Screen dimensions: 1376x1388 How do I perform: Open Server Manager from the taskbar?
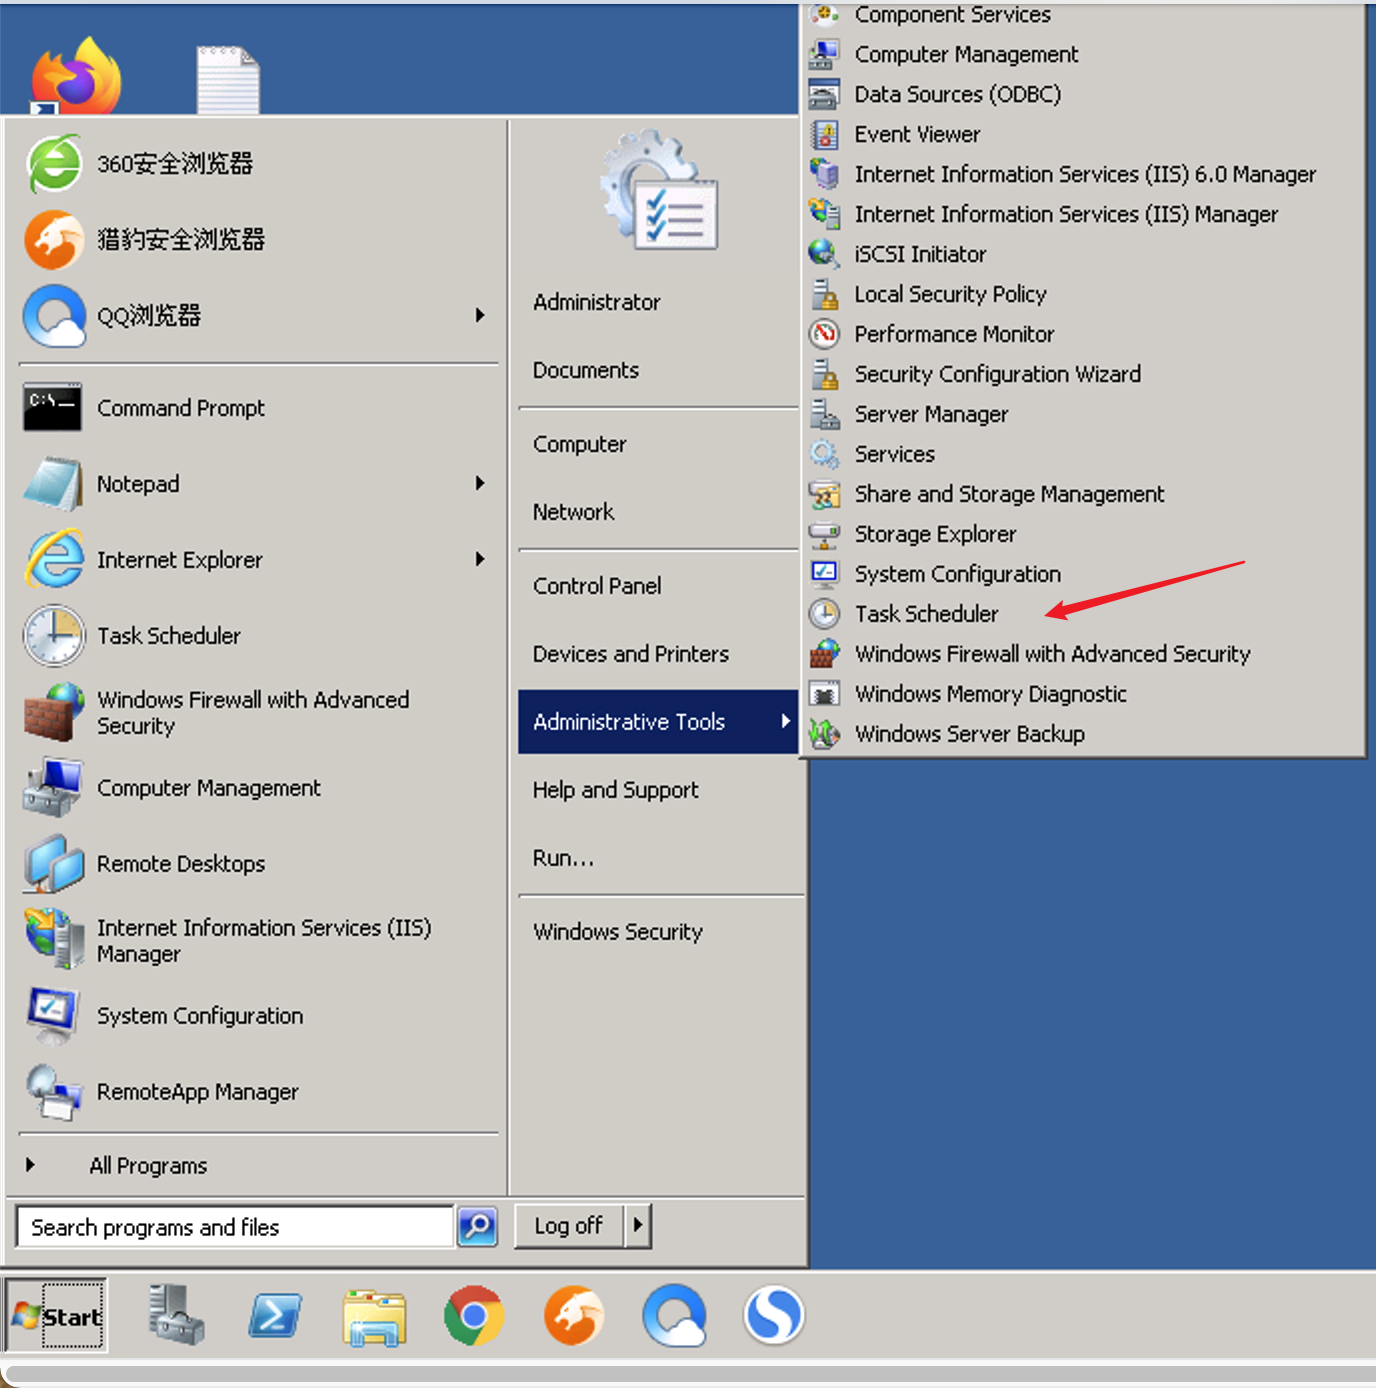point(176,1315)
